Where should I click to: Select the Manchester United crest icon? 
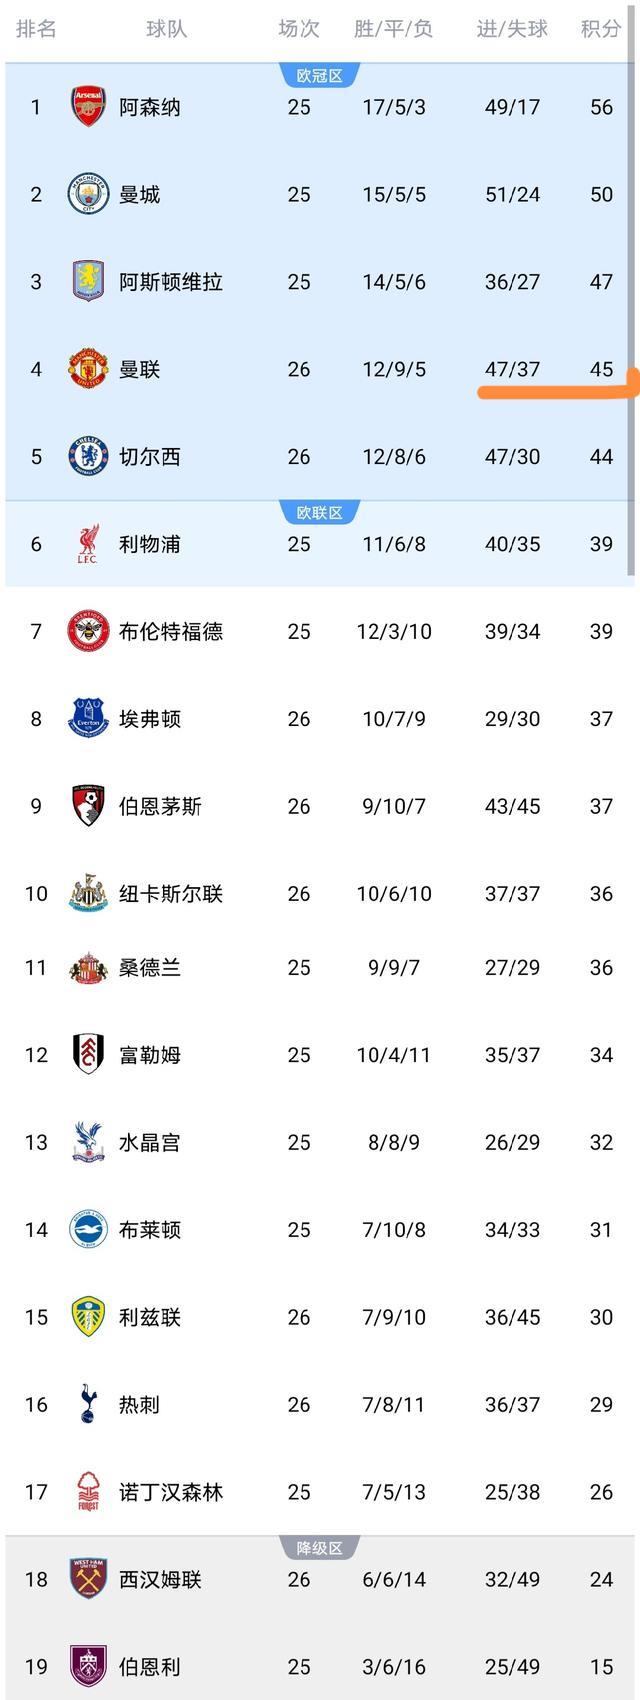point(88,369)
